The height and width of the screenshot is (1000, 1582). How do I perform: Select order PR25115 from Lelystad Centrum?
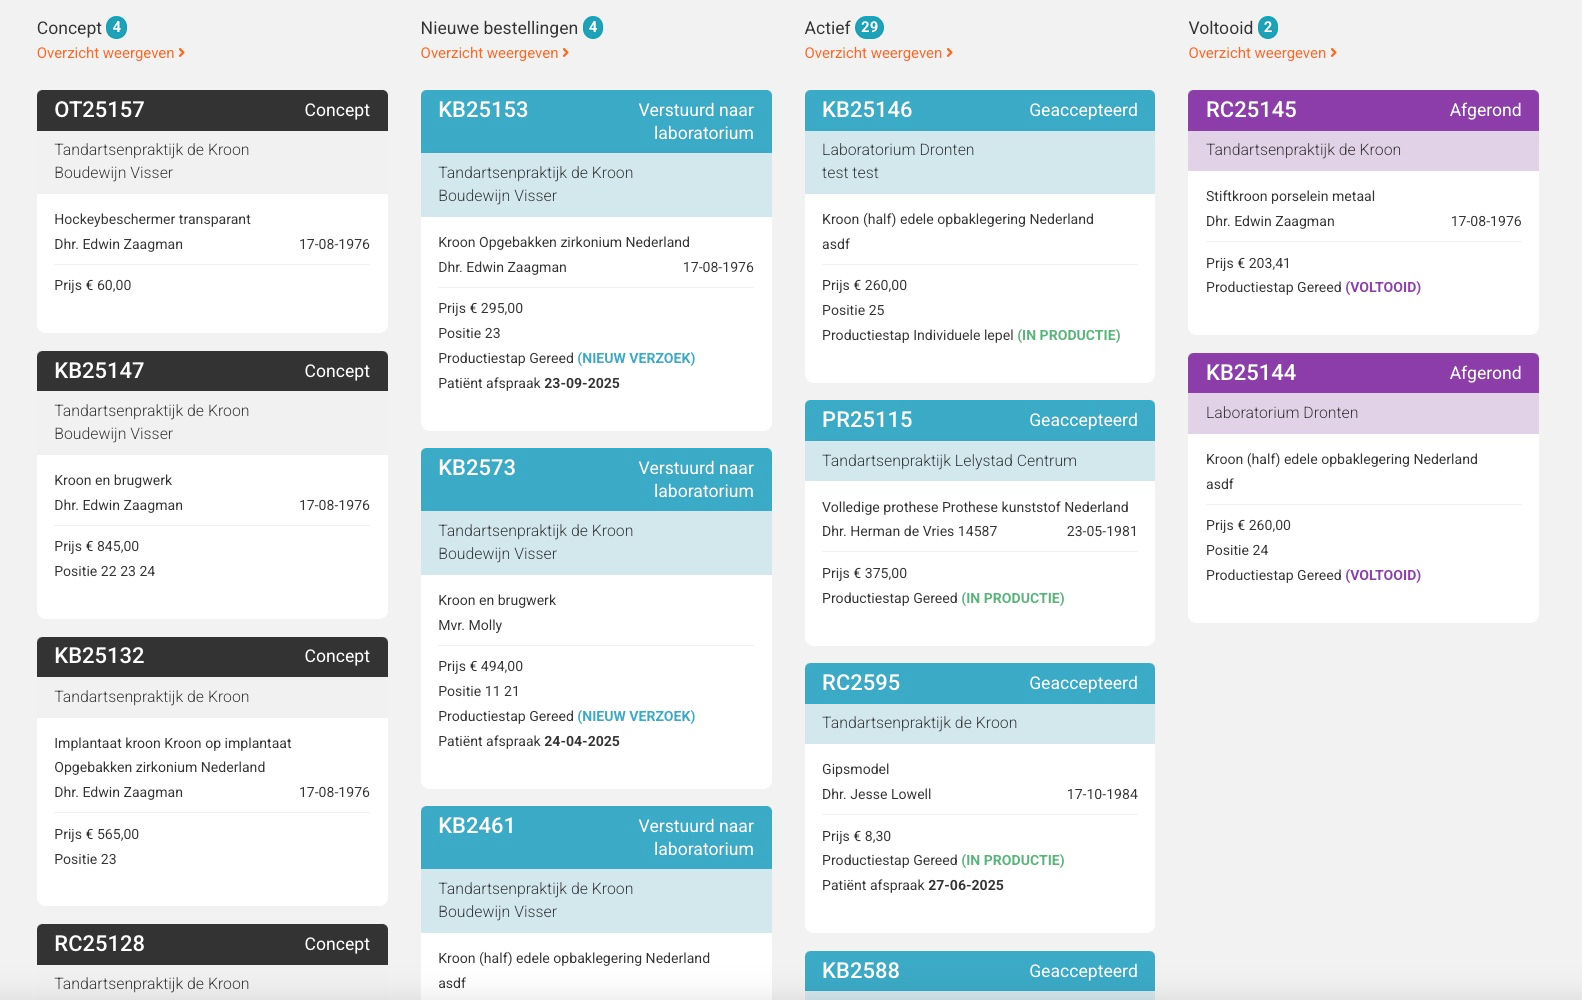coord(979,420)
